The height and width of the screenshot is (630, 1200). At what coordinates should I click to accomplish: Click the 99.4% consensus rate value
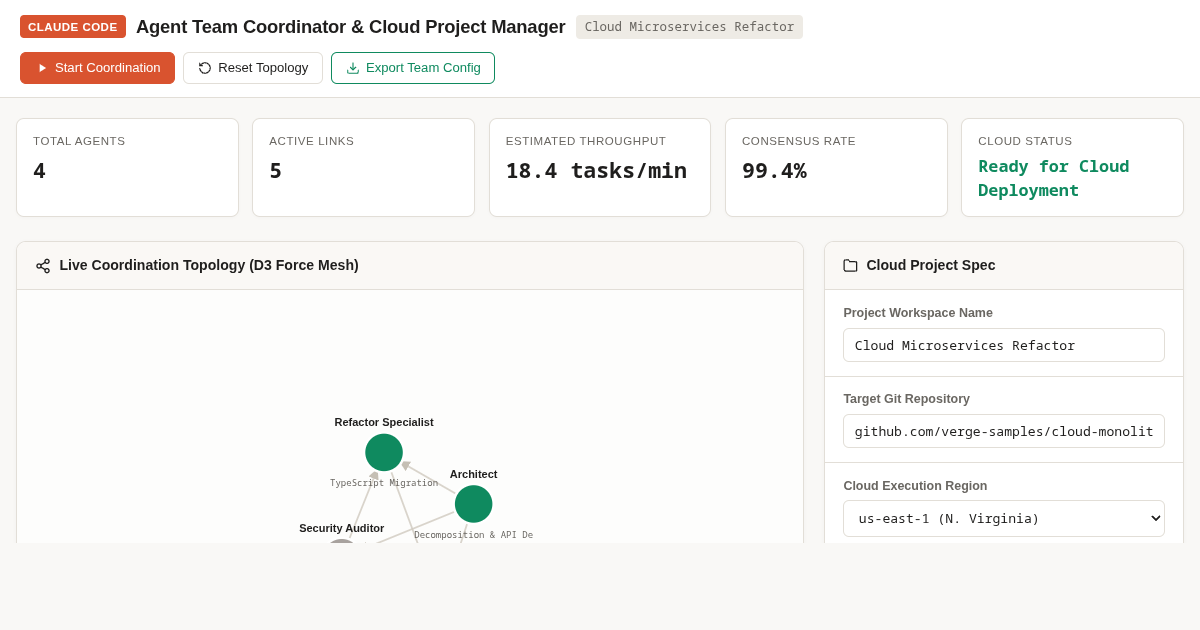774,171
